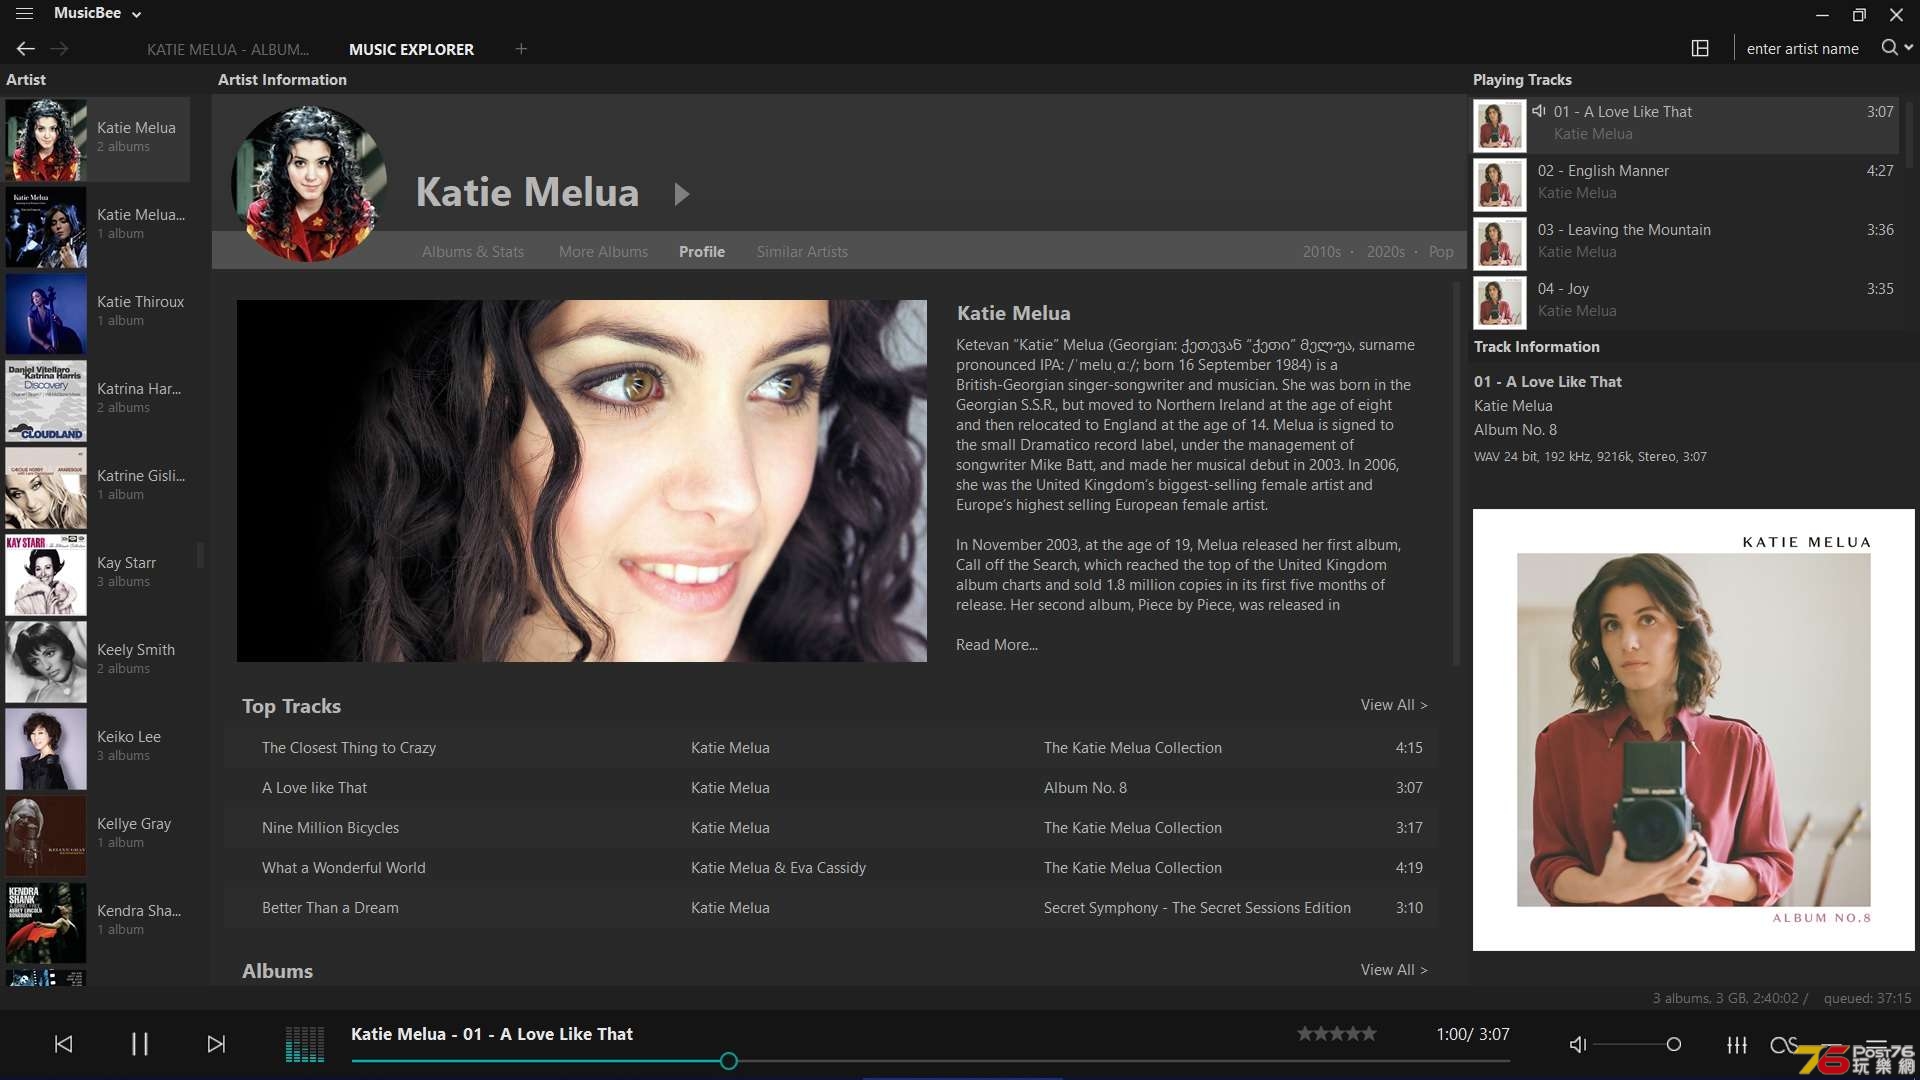Select Keiko Lee in artist list

coord(97,748)
